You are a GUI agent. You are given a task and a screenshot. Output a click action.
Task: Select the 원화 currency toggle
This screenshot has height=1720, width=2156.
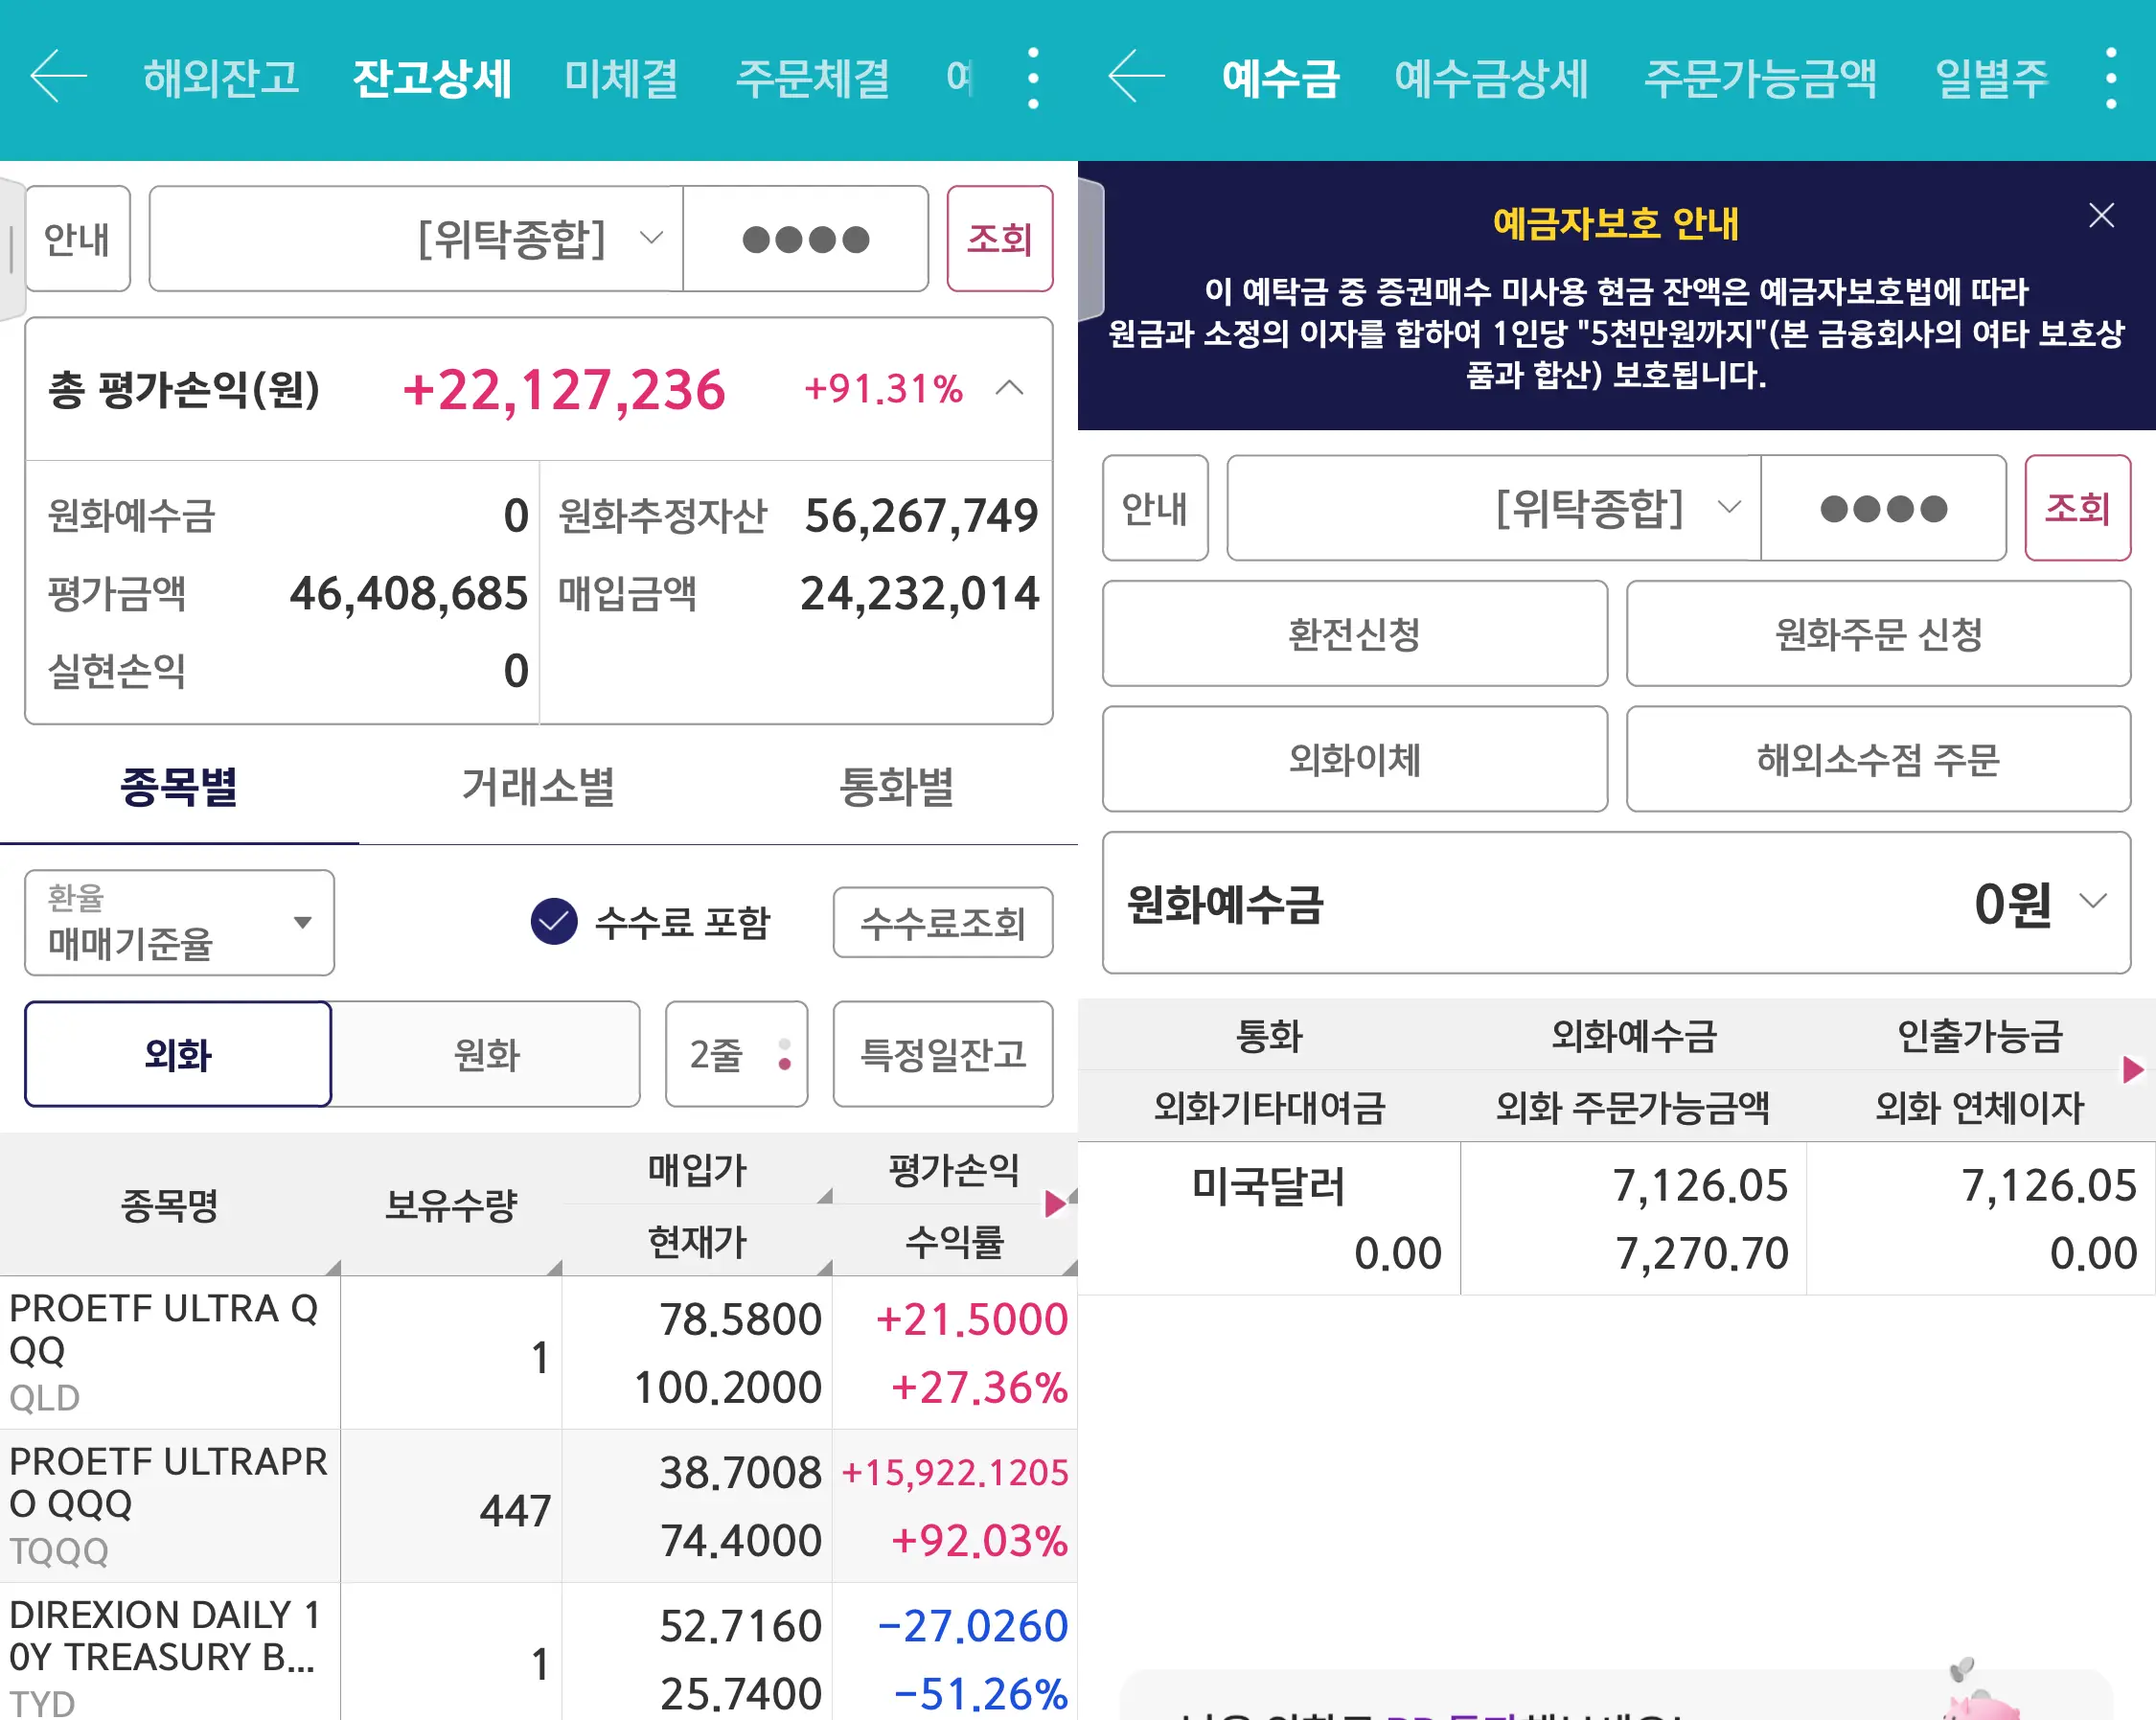[486, 1054]
